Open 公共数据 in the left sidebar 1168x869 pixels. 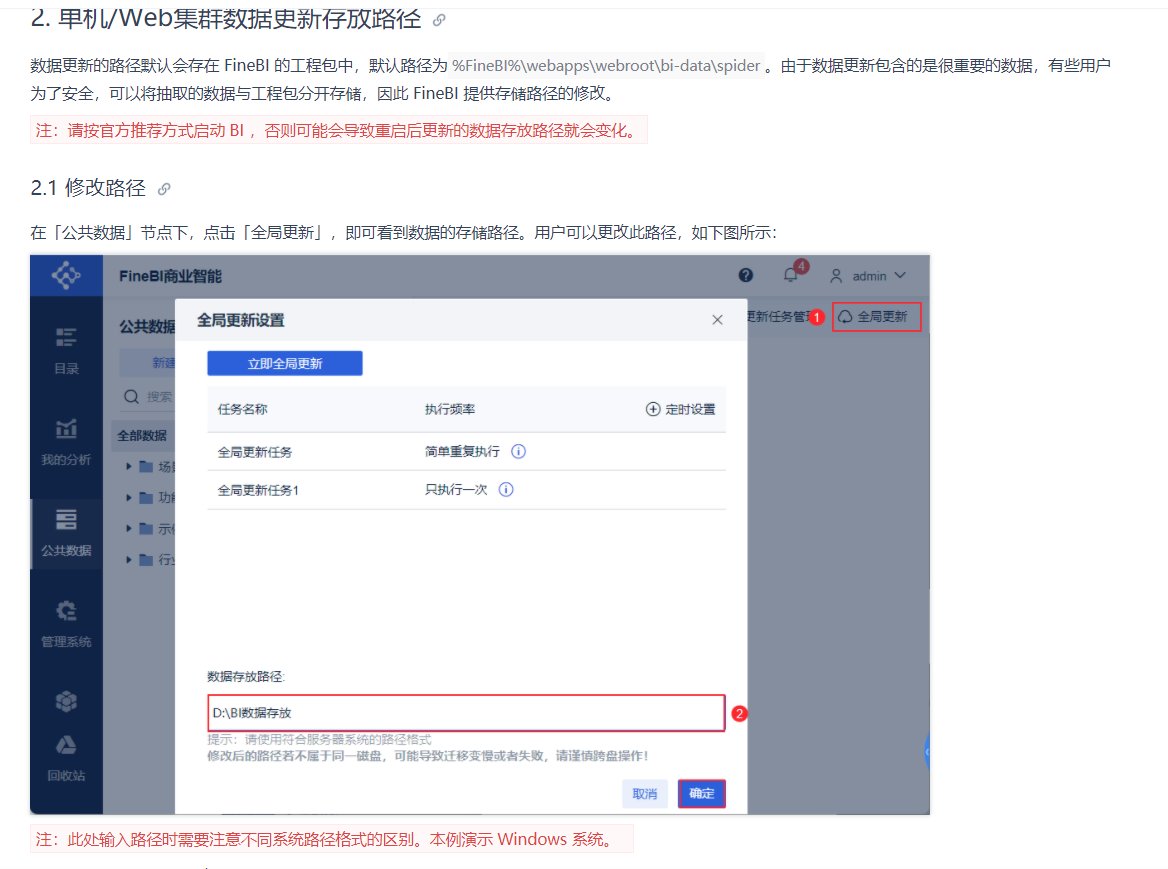point(66,533)
